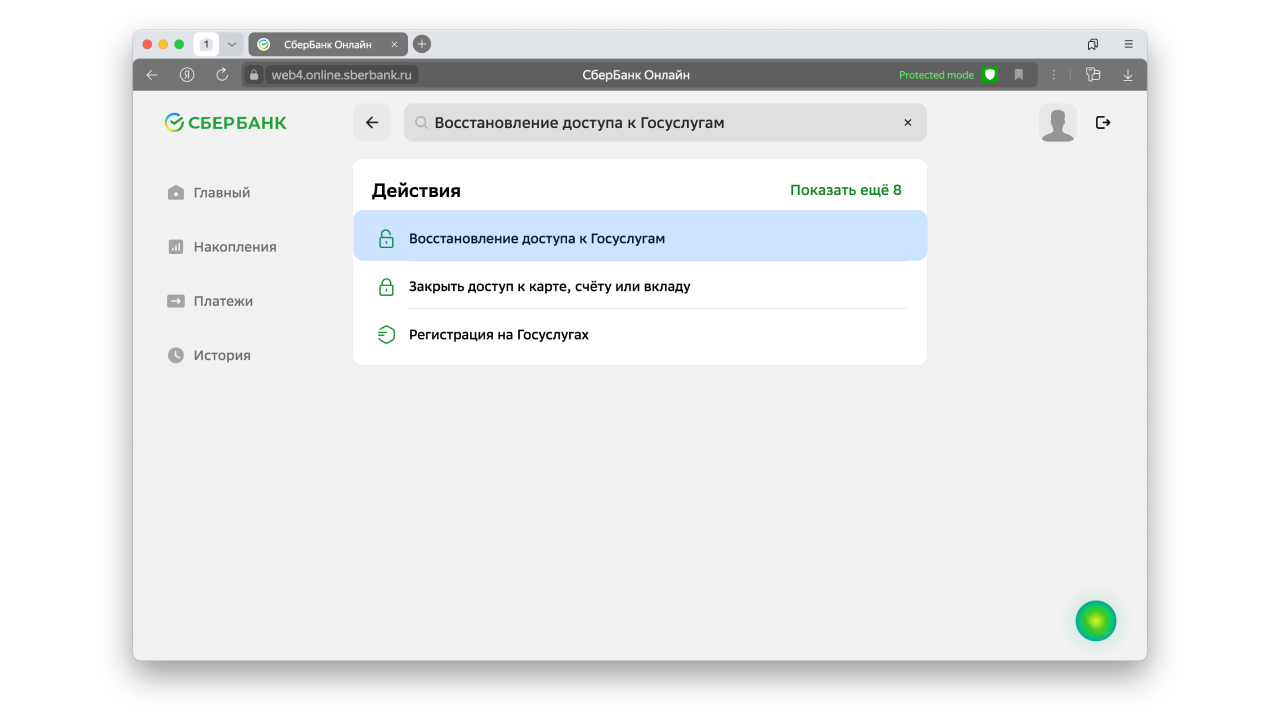This screenshot has height=720, width=1280.
Task: Open browser downloads arrow icon
Action: coord(1128,75)
